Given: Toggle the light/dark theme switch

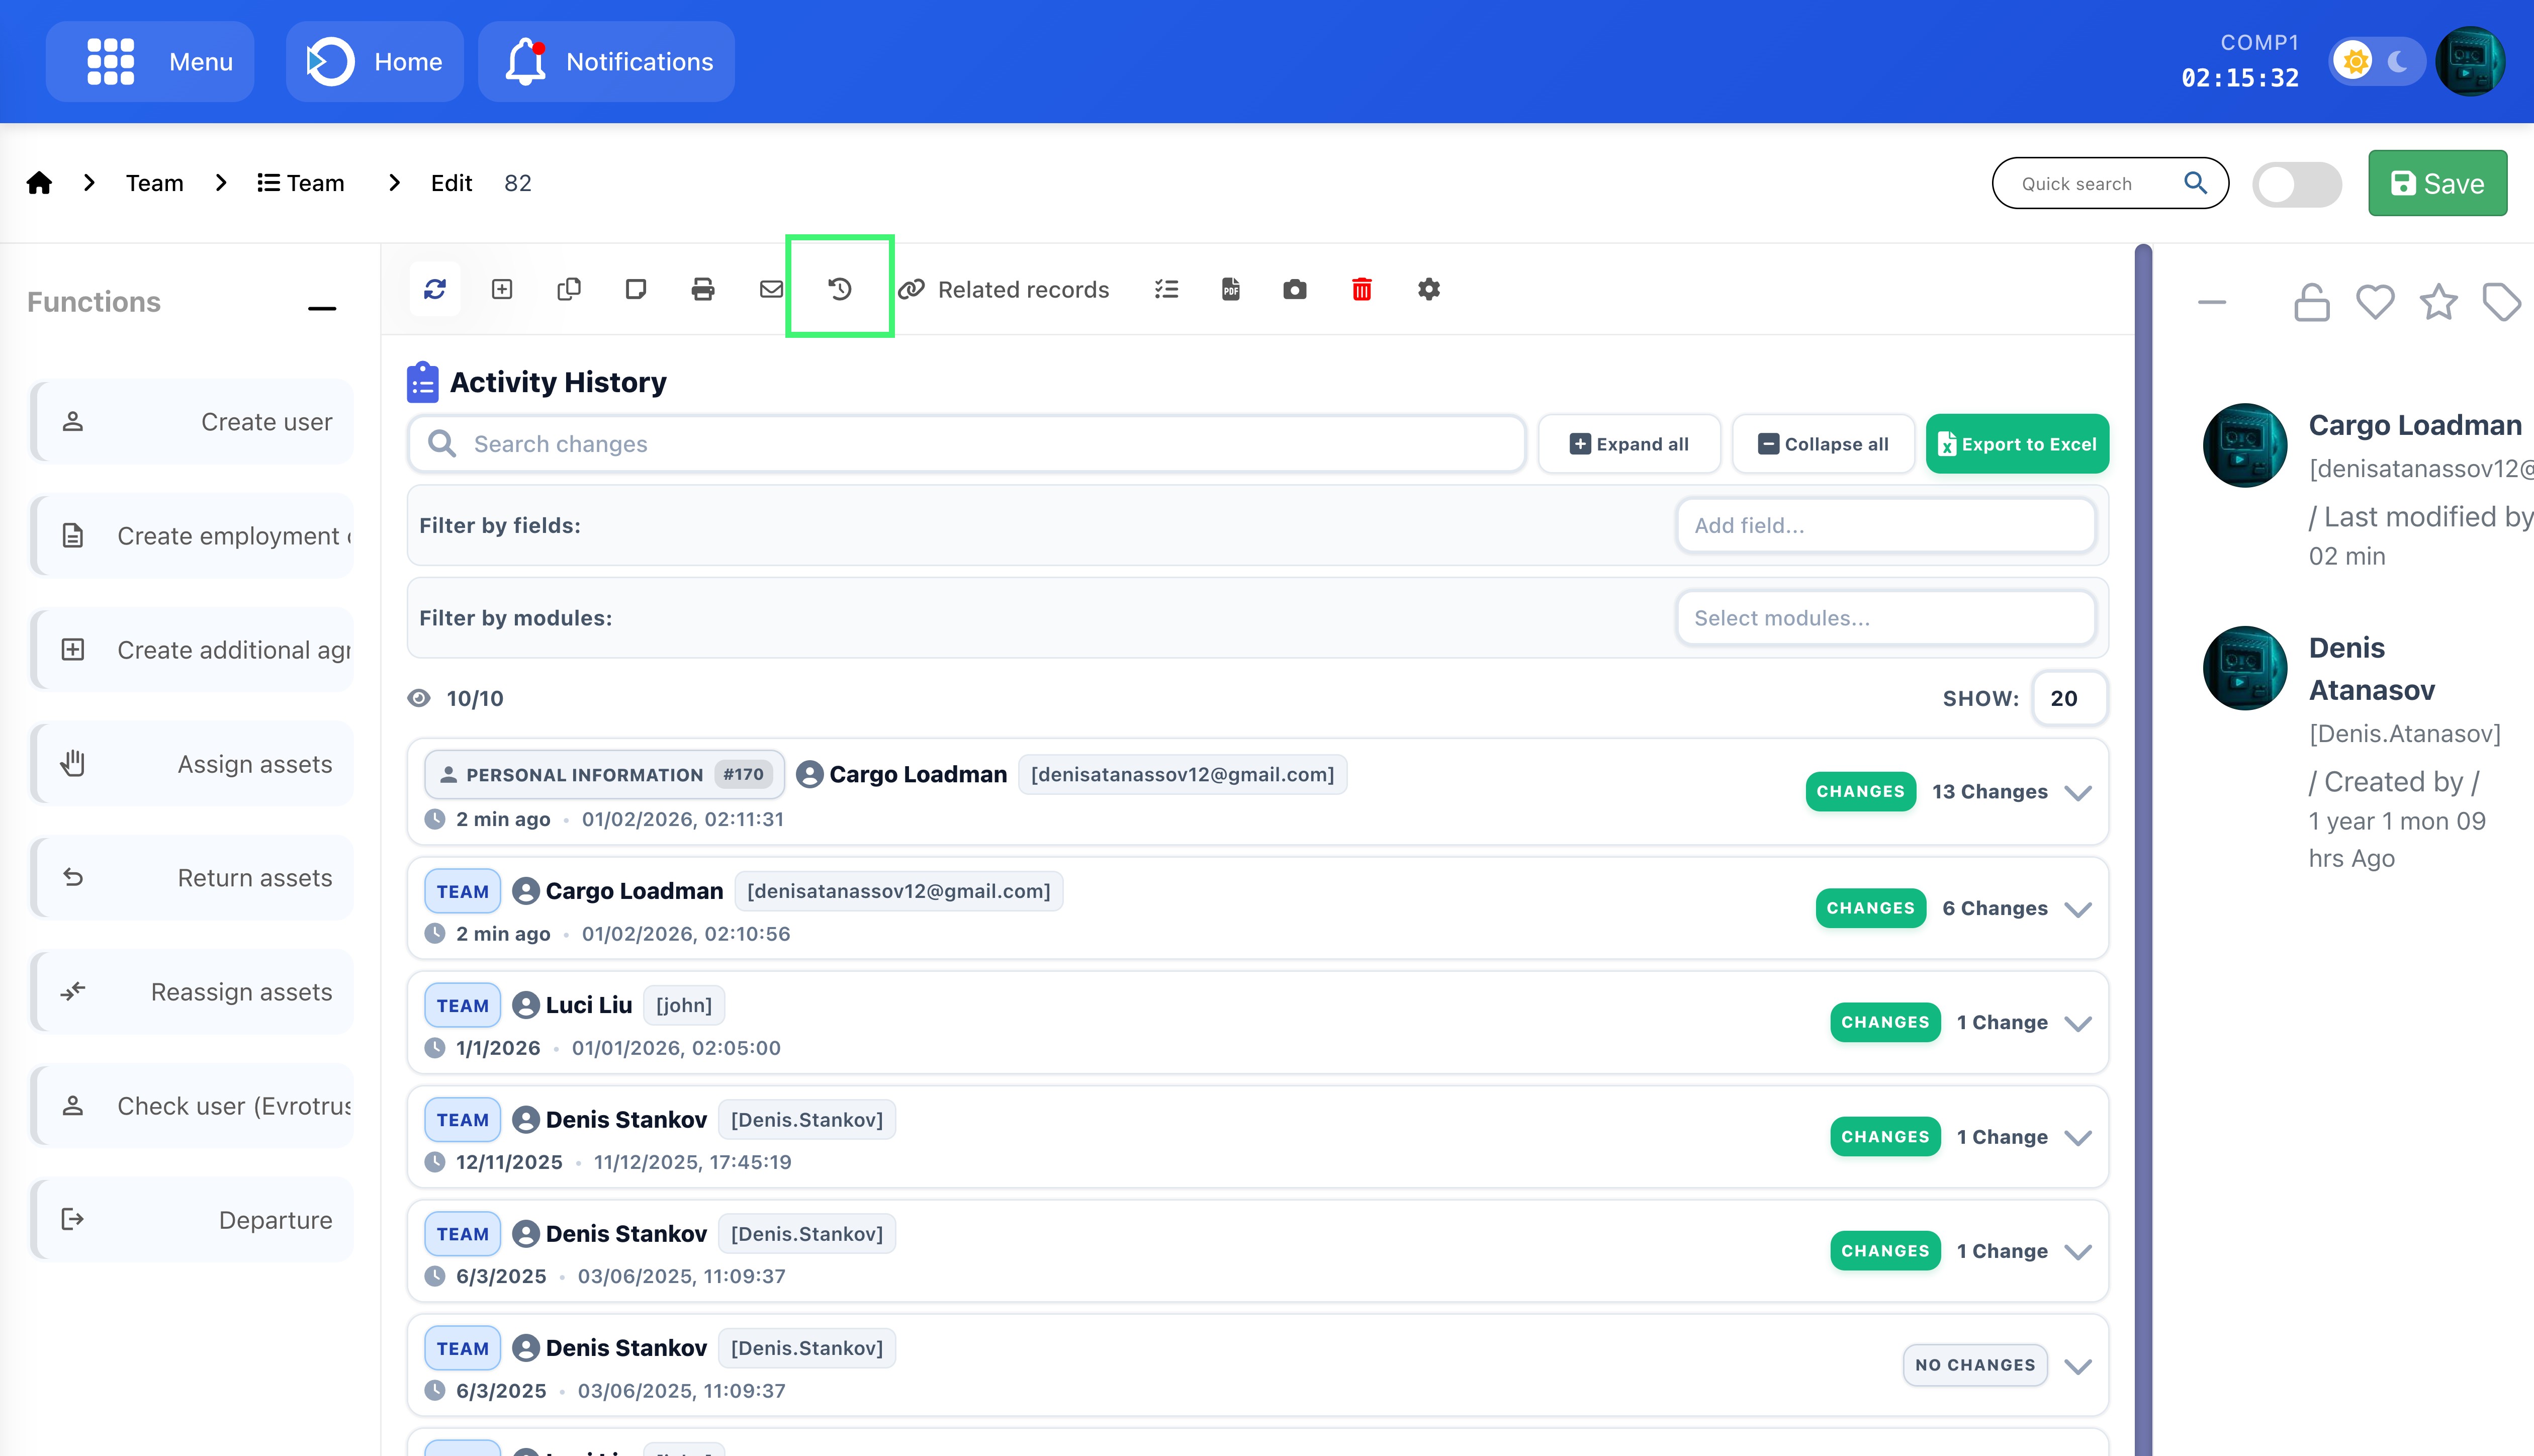Looking at the screenshot, I should [2376, 62].
